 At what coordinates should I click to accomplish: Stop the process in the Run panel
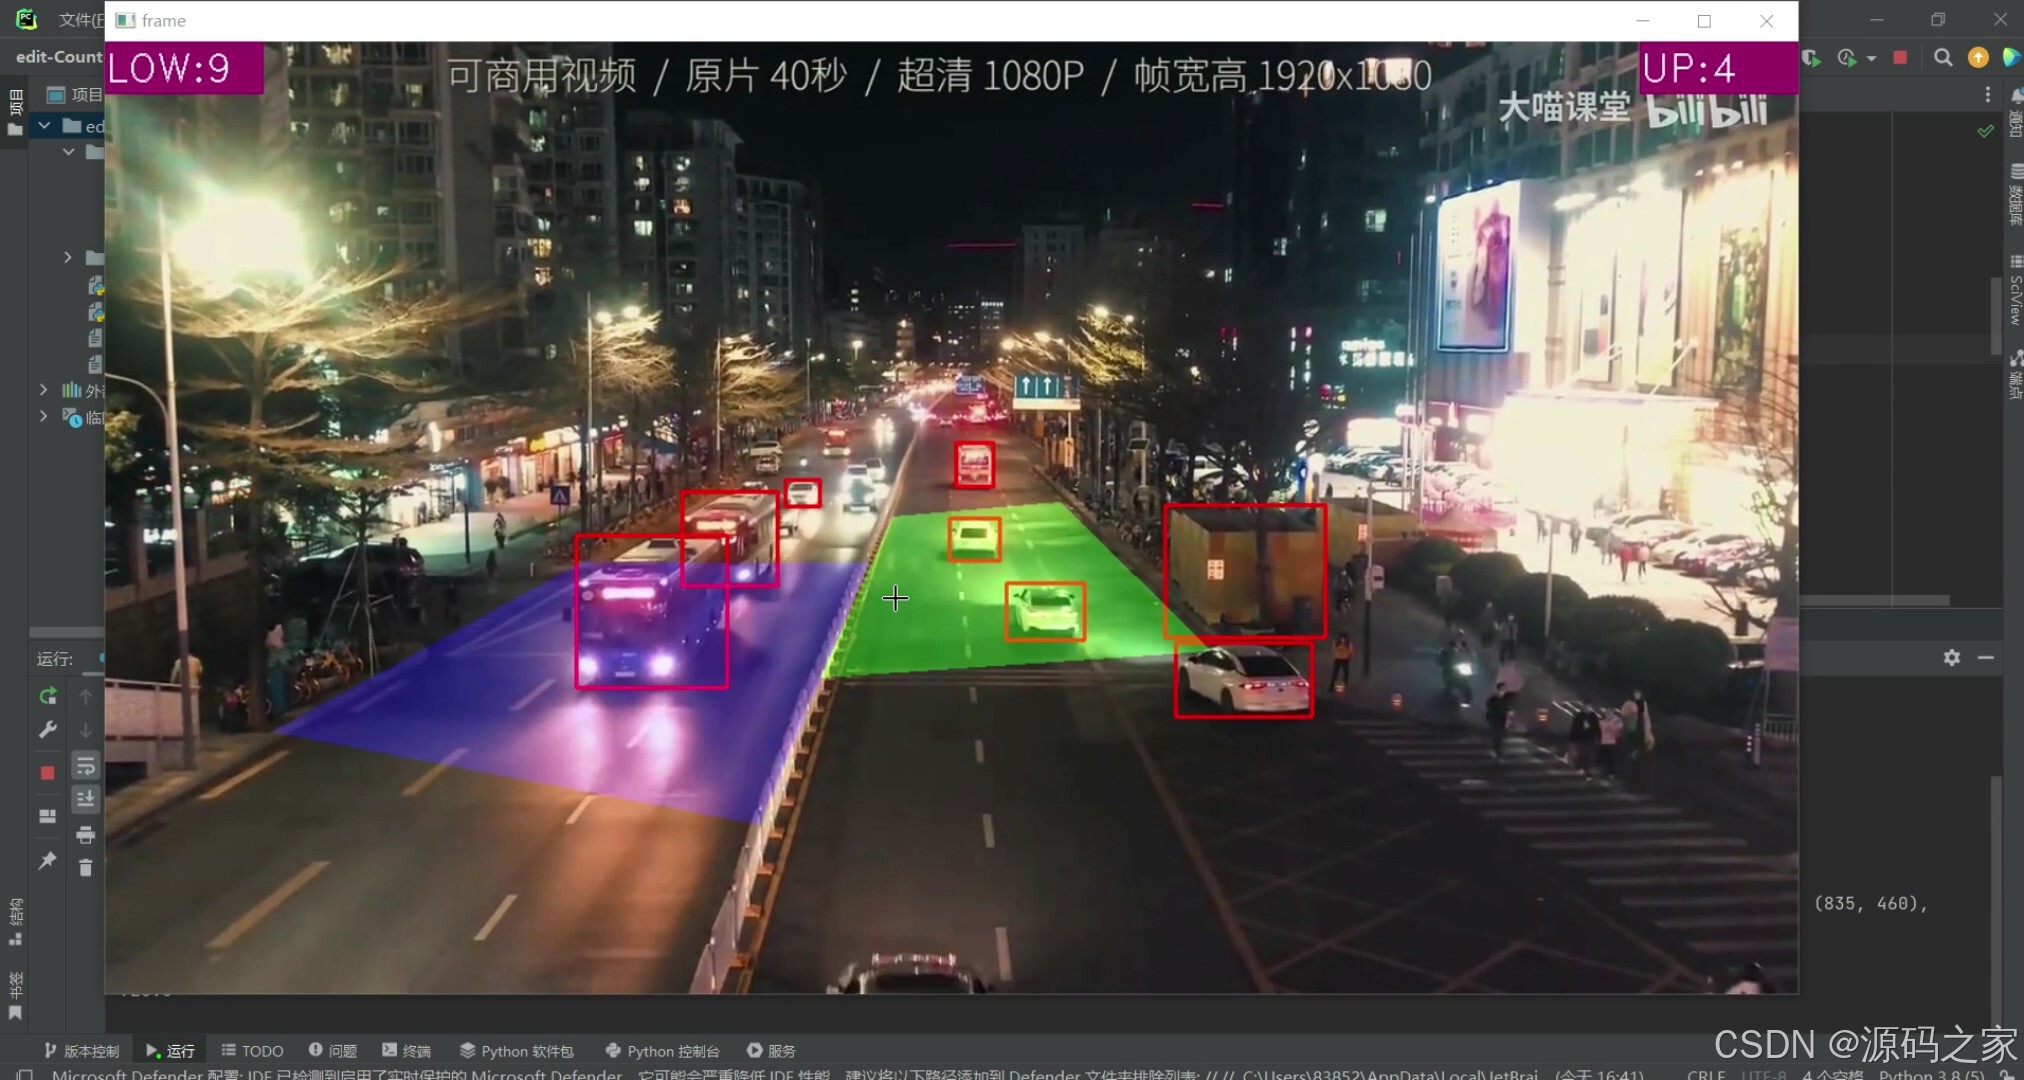(x=47, y=773)
